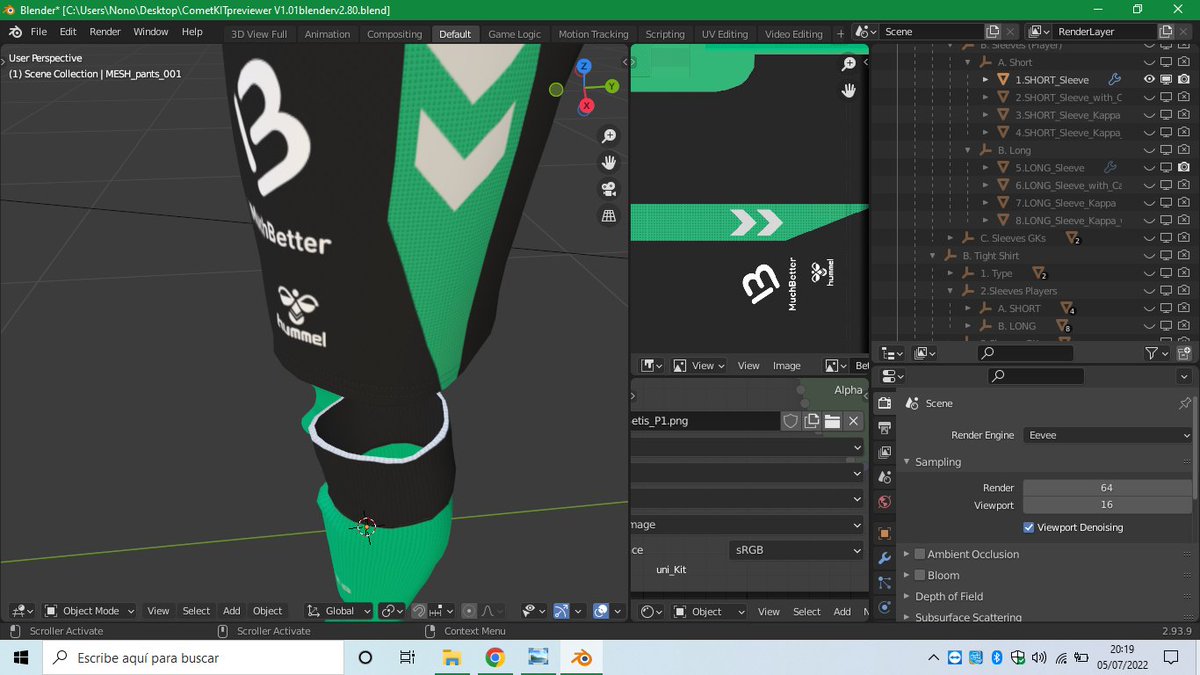Switch orthographic/perspective grid icon in viewport
1200x675 pixels.
[609, 215]
